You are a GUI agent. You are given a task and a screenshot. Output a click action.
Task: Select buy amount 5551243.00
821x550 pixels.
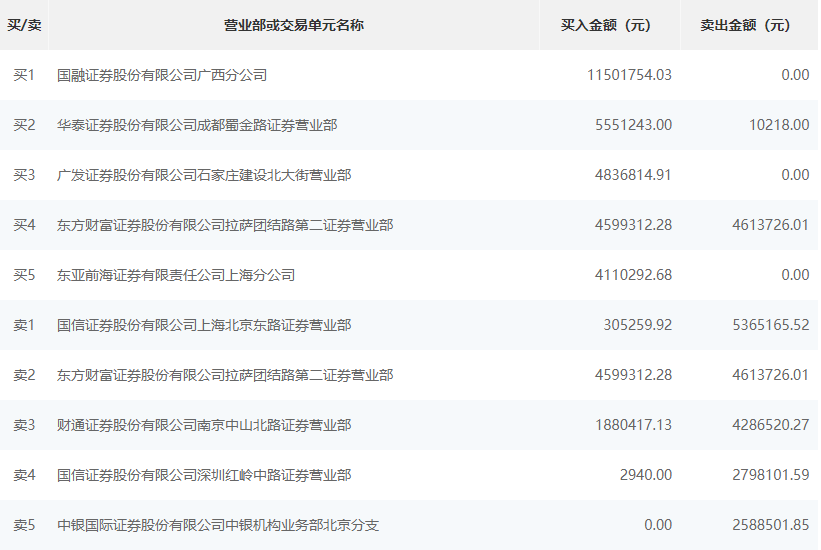click(634, 125)
